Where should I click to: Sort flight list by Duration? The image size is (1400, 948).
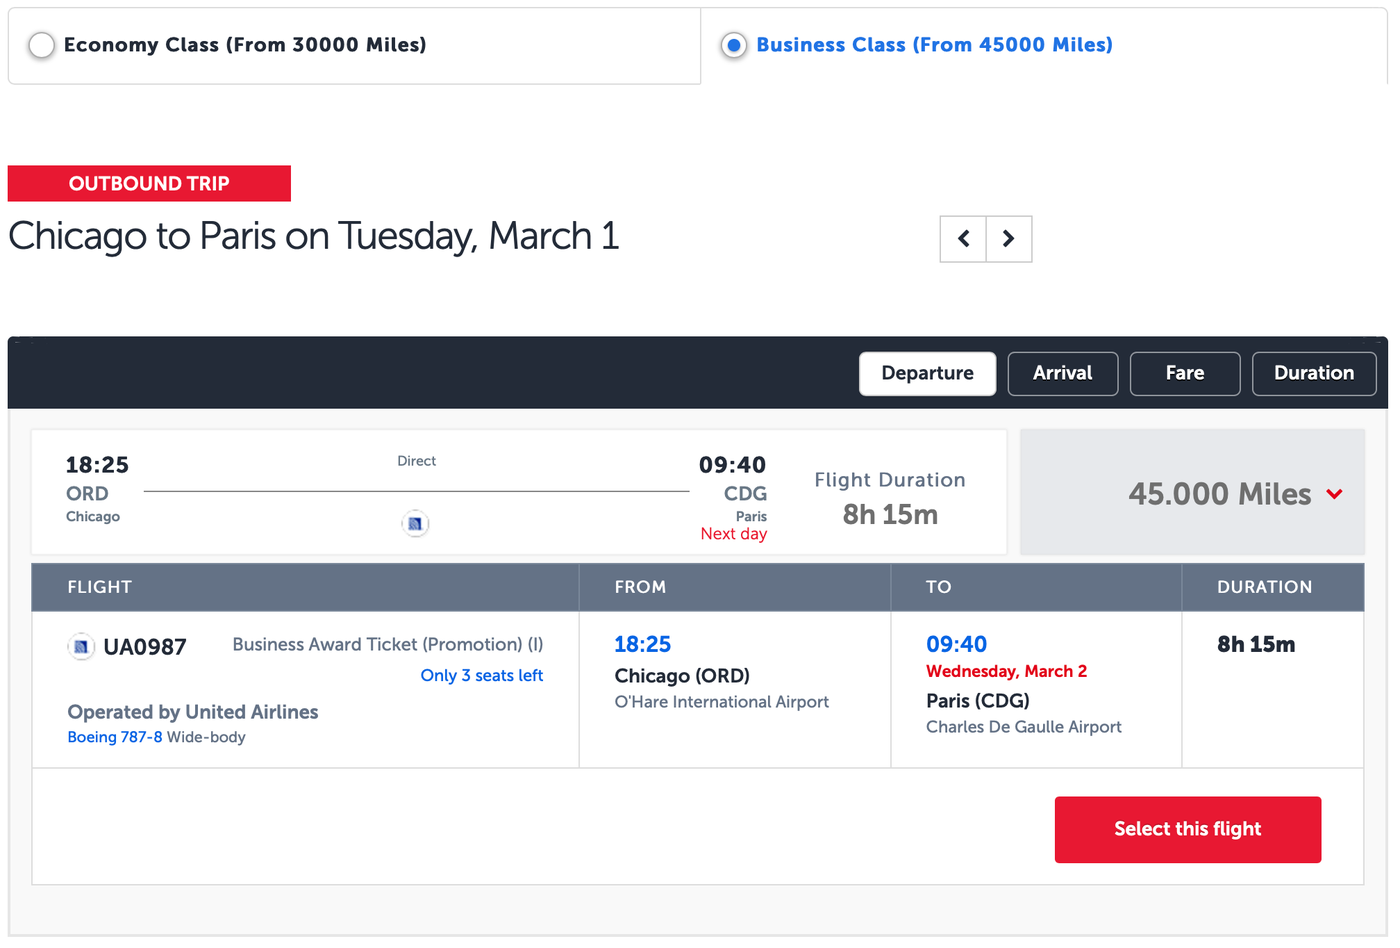(1314, 373)
